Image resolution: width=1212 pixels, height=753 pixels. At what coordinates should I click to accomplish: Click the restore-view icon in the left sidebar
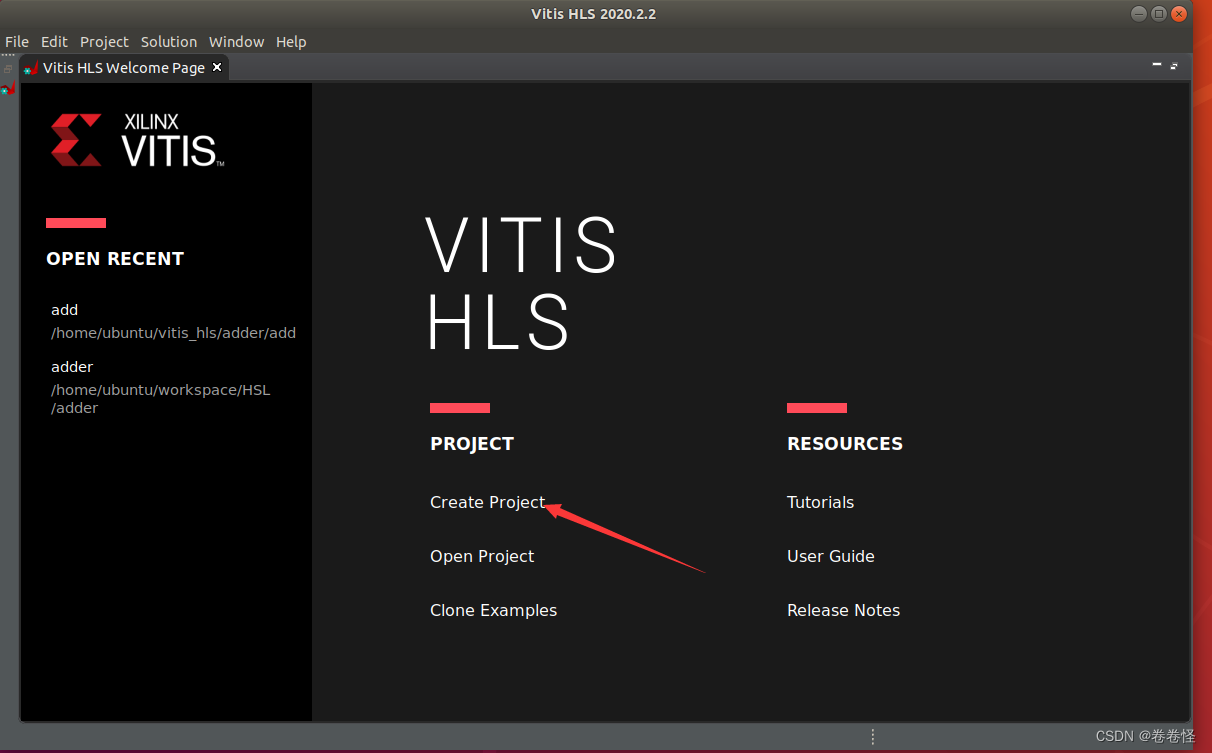pos(8,67)
